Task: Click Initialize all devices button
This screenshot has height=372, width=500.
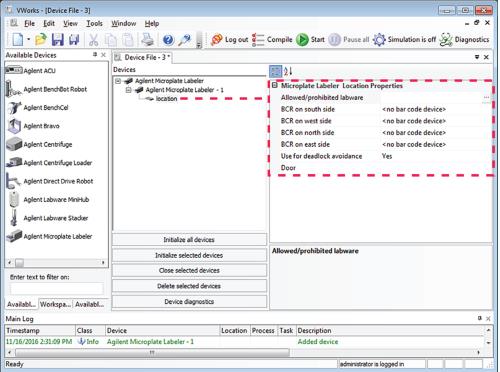Action: tap(189, 240)
